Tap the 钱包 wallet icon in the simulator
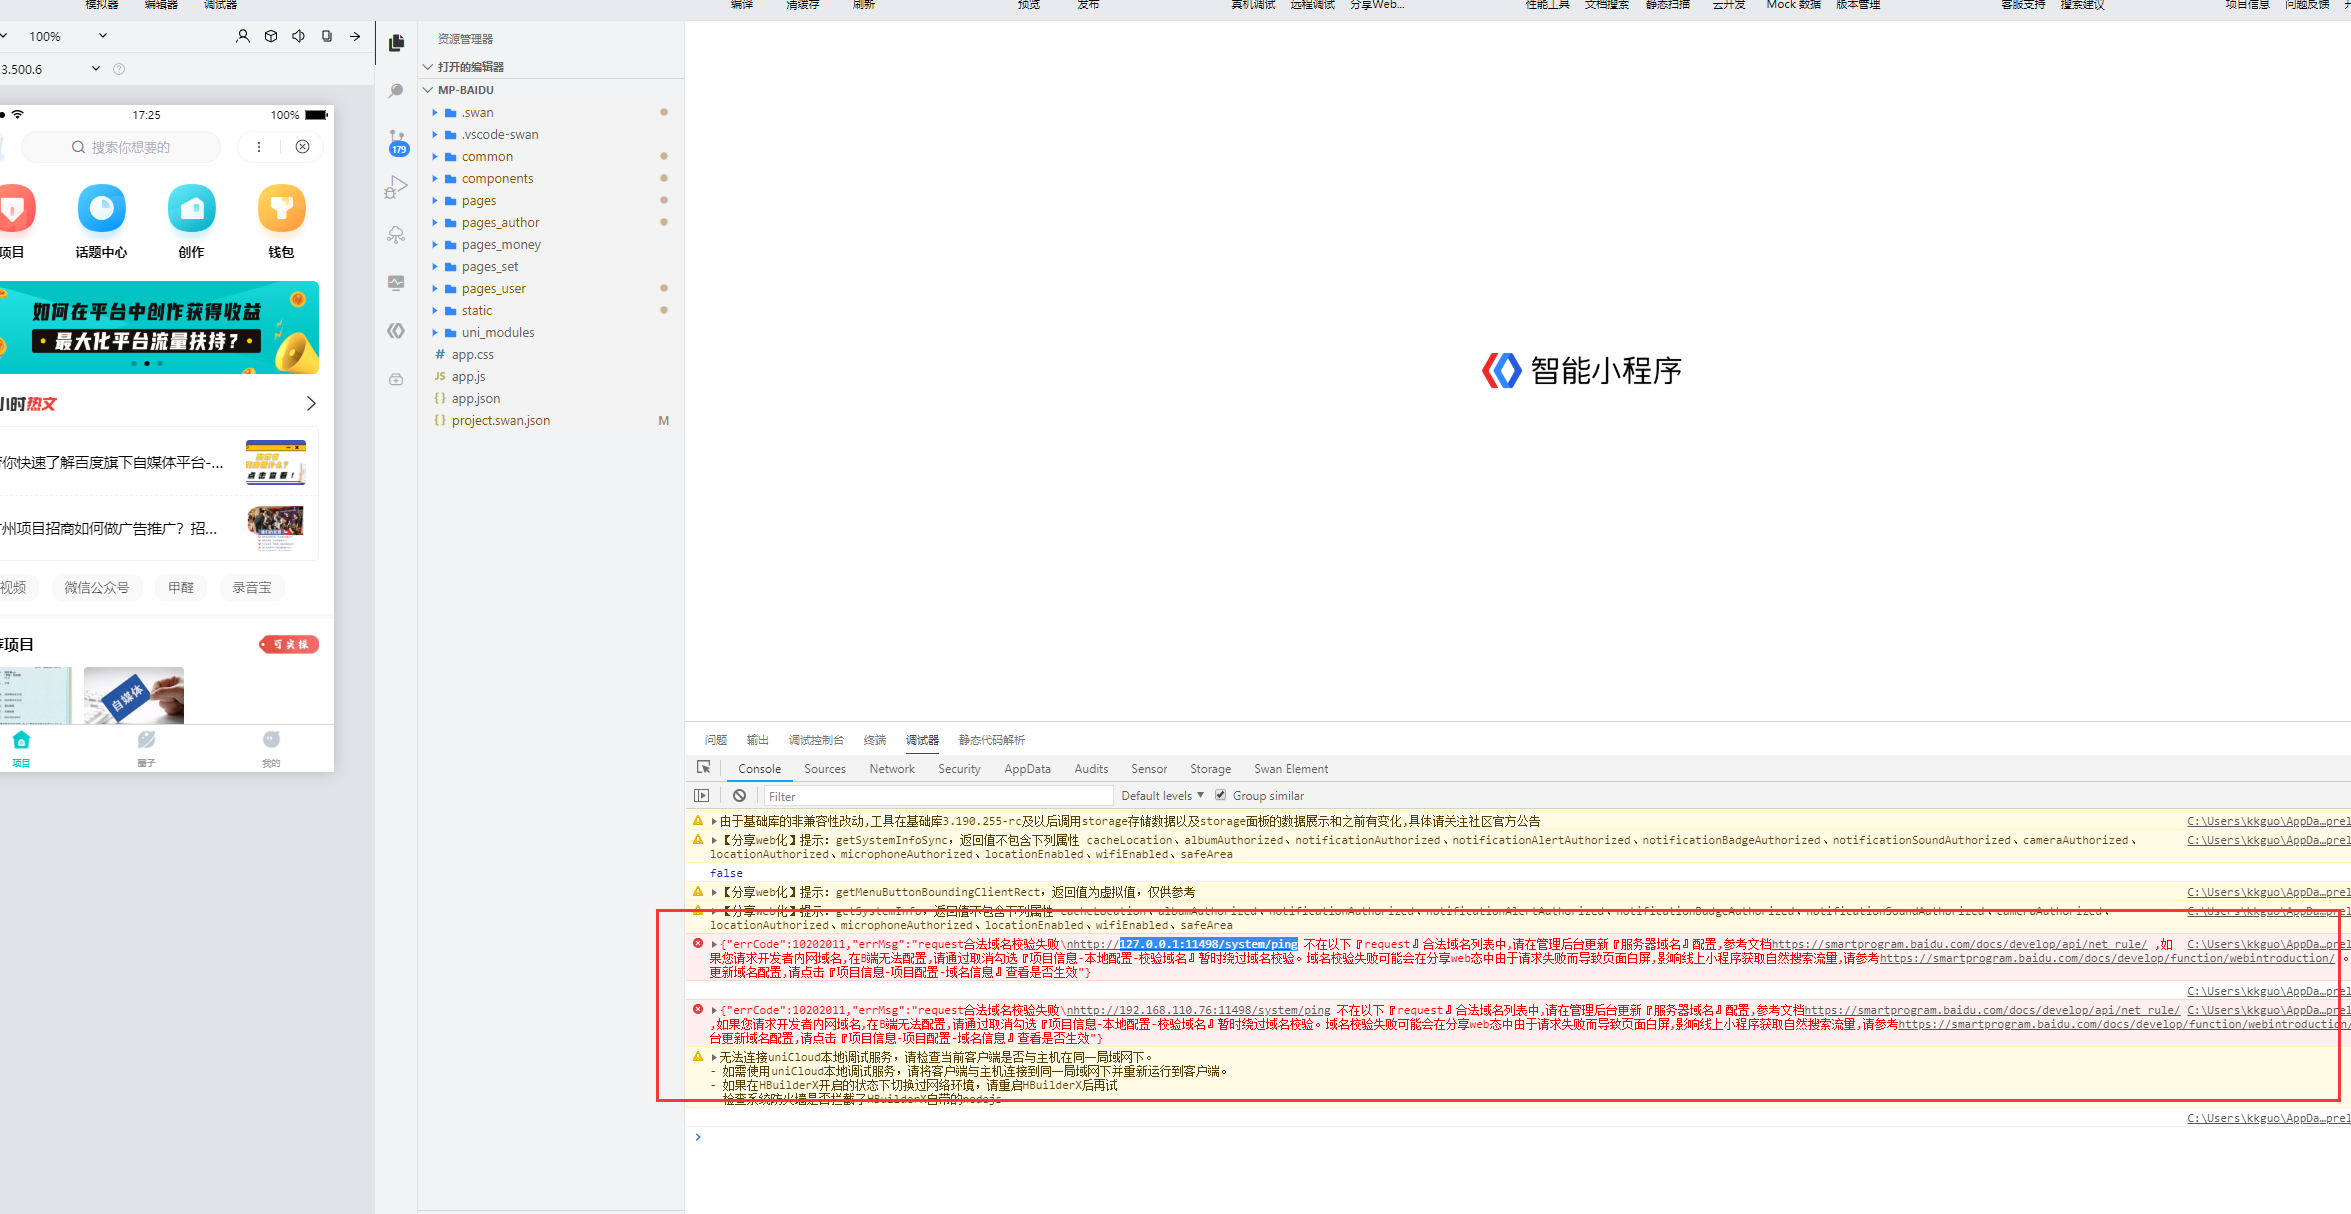Screen dimensions: 2351x1214 click(281, 209)
